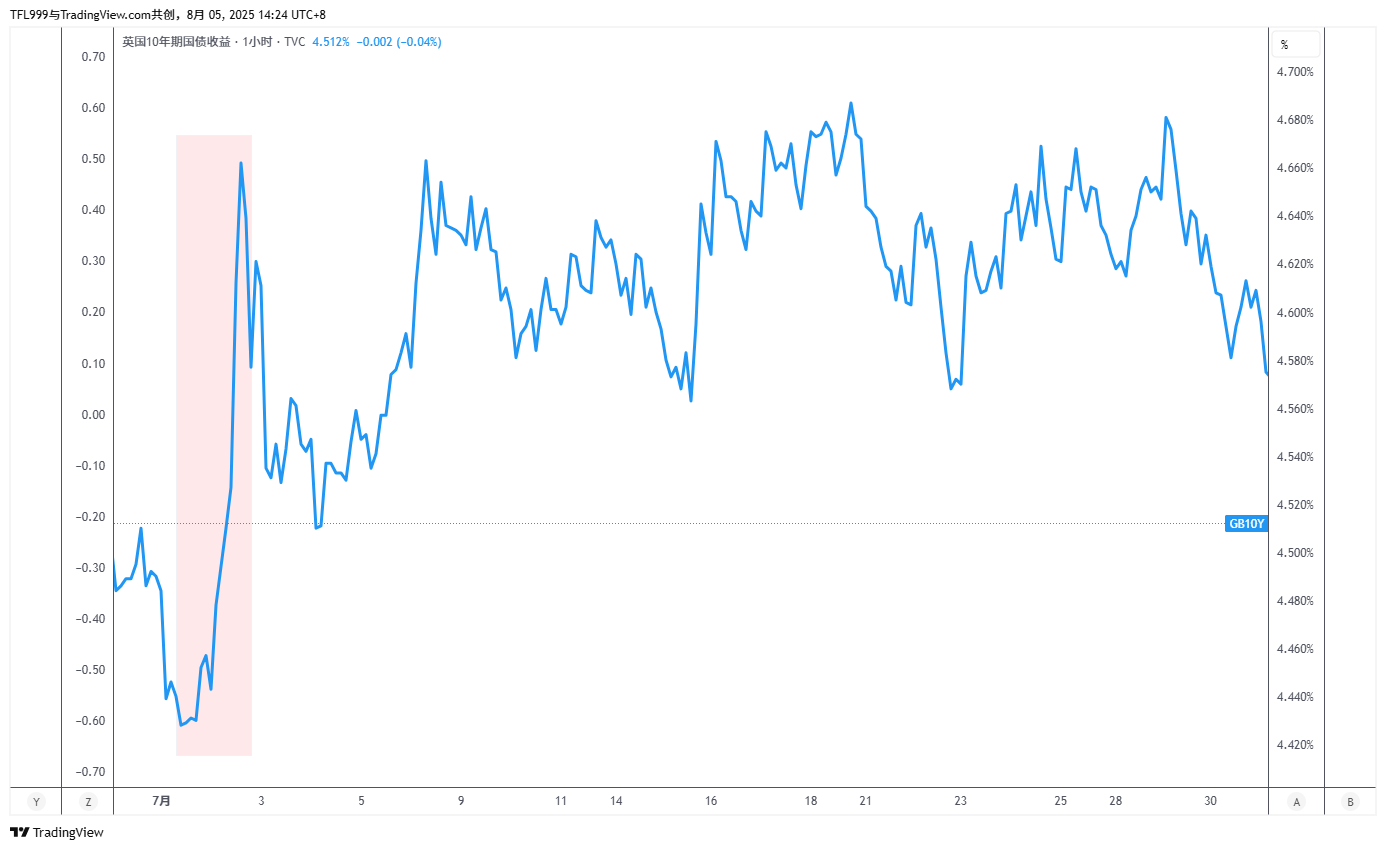The width and height of the screenshot is (1386, 850).
Task: Click the Z scale badge icon
Action: click(88, 801)
